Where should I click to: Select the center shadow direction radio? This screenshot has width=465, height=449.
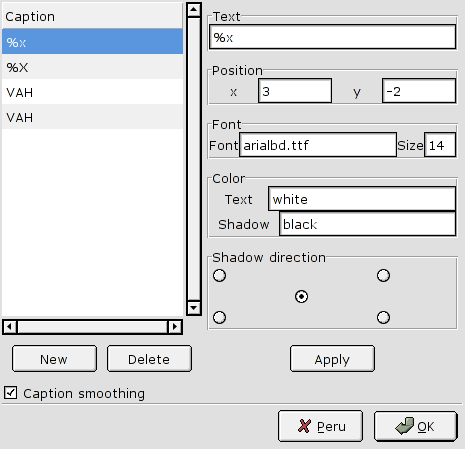301,296
